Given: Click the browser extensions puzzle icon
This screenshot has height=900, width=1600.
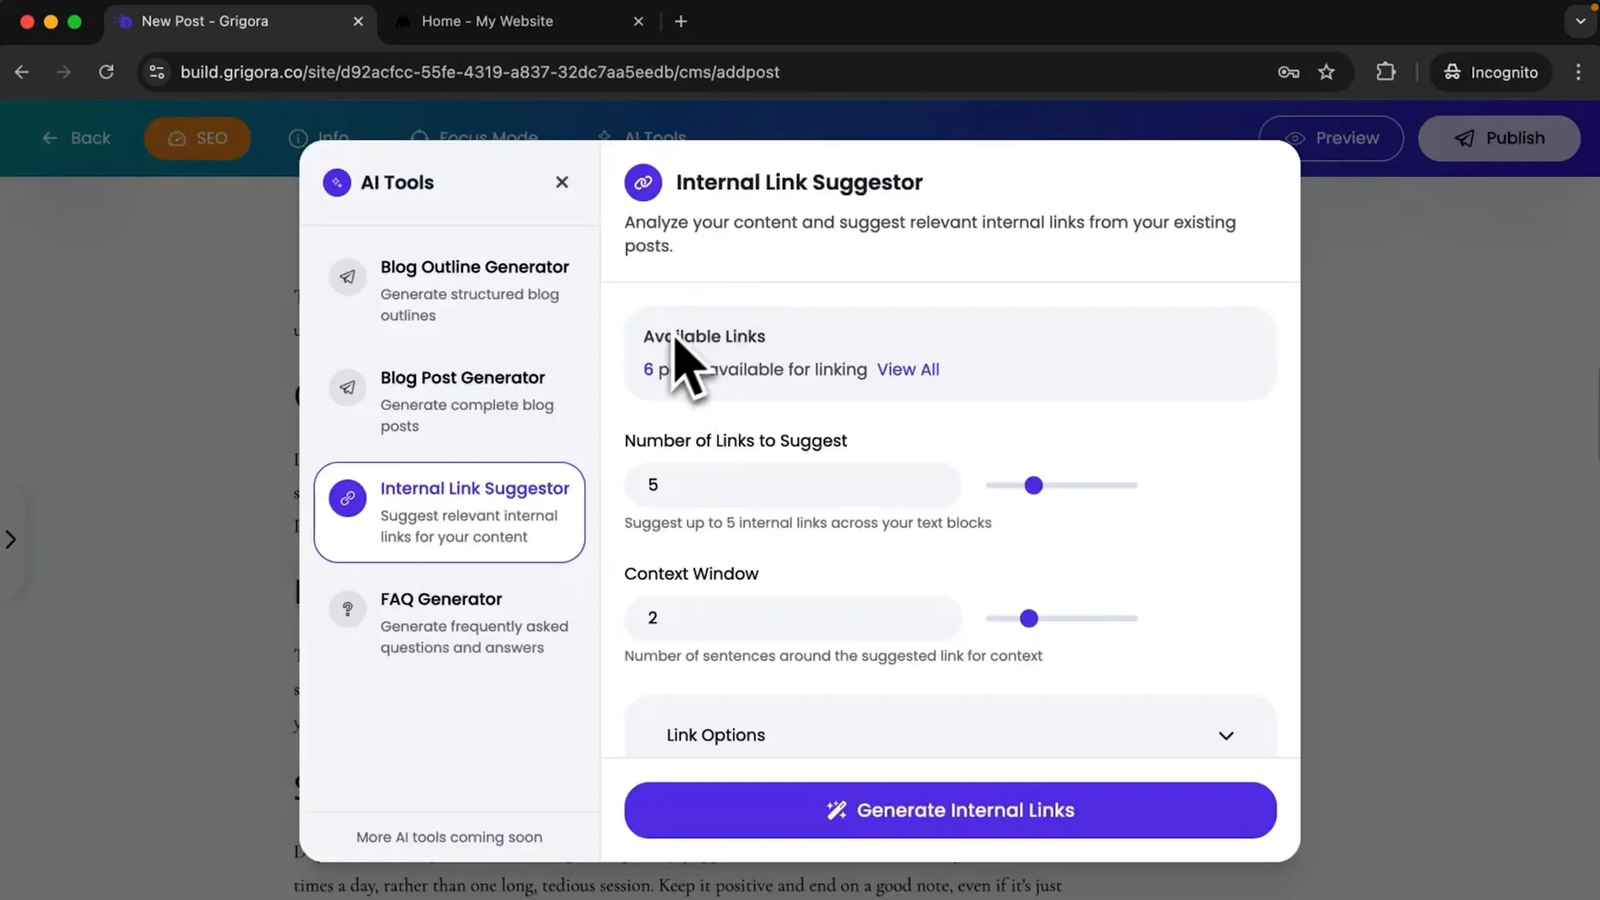Looking at the screenshot, I should tap(1385, 72).
